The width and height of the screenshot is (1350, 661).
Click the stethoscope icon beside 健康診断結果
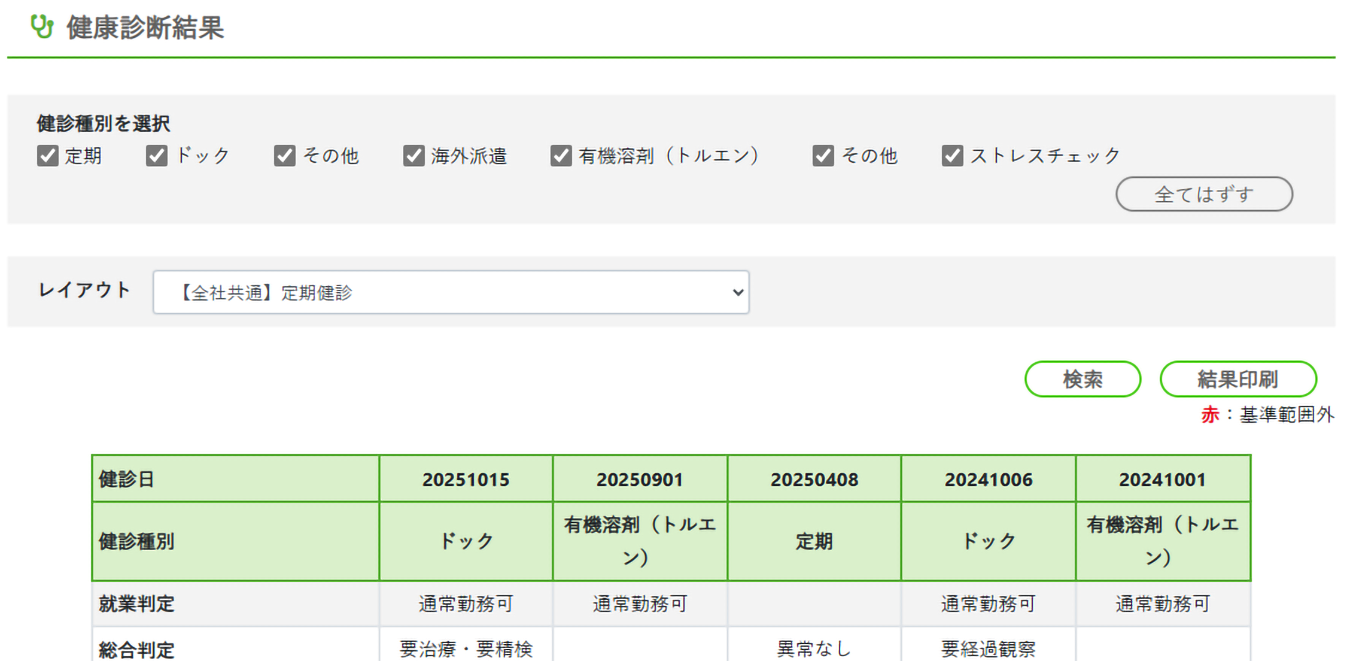(x=41, y=27)
